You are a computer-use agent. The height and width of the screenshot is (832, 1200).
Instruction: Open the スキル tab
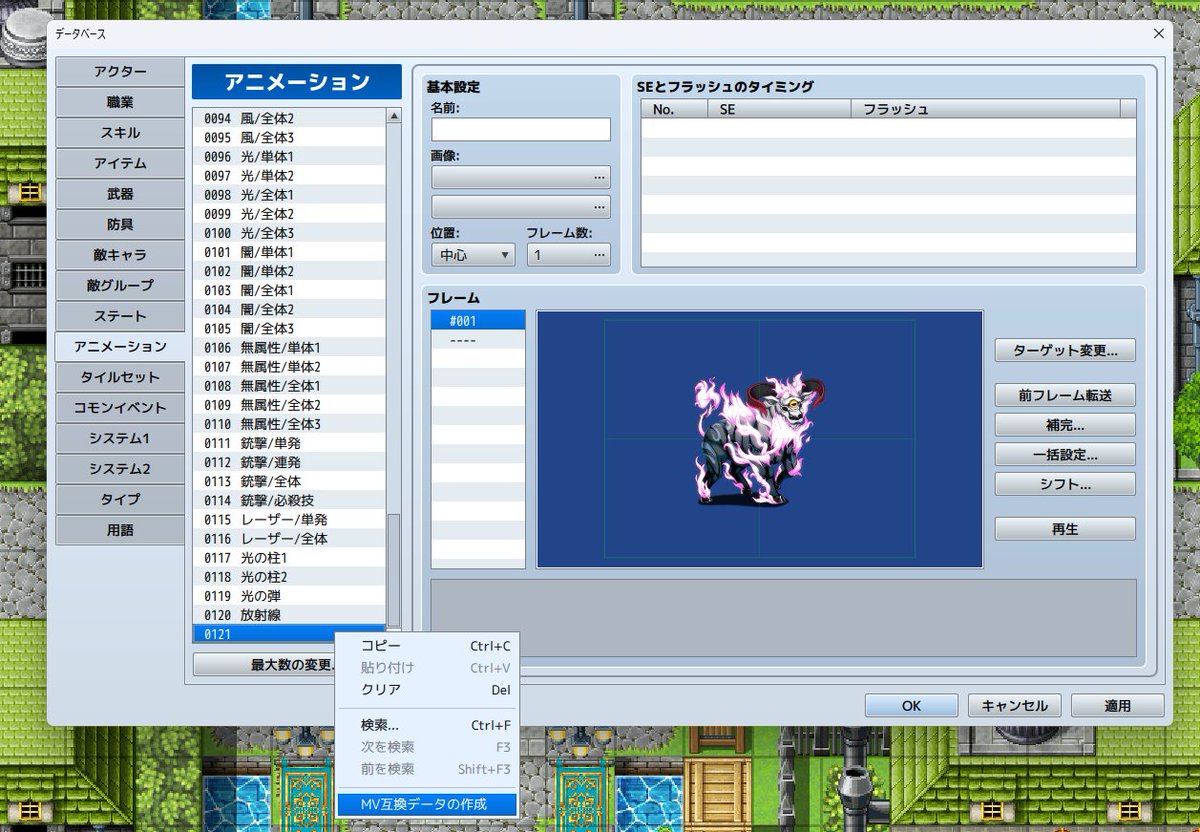pyautogui.click(x=120, y=133)
